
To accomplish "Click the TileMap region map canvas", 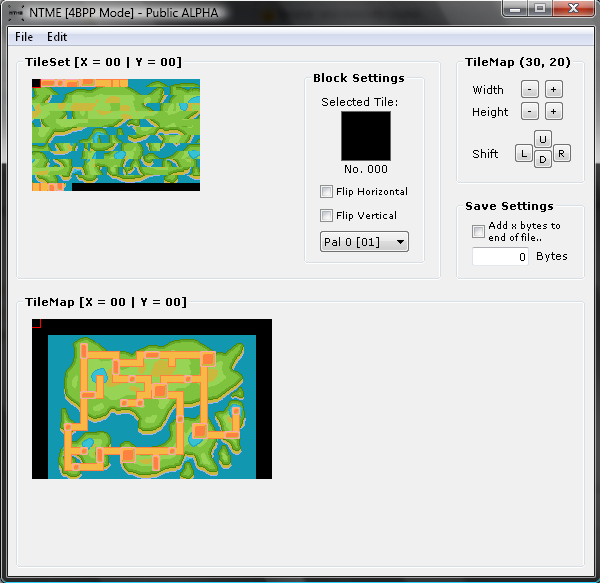I will pos(152,399).
